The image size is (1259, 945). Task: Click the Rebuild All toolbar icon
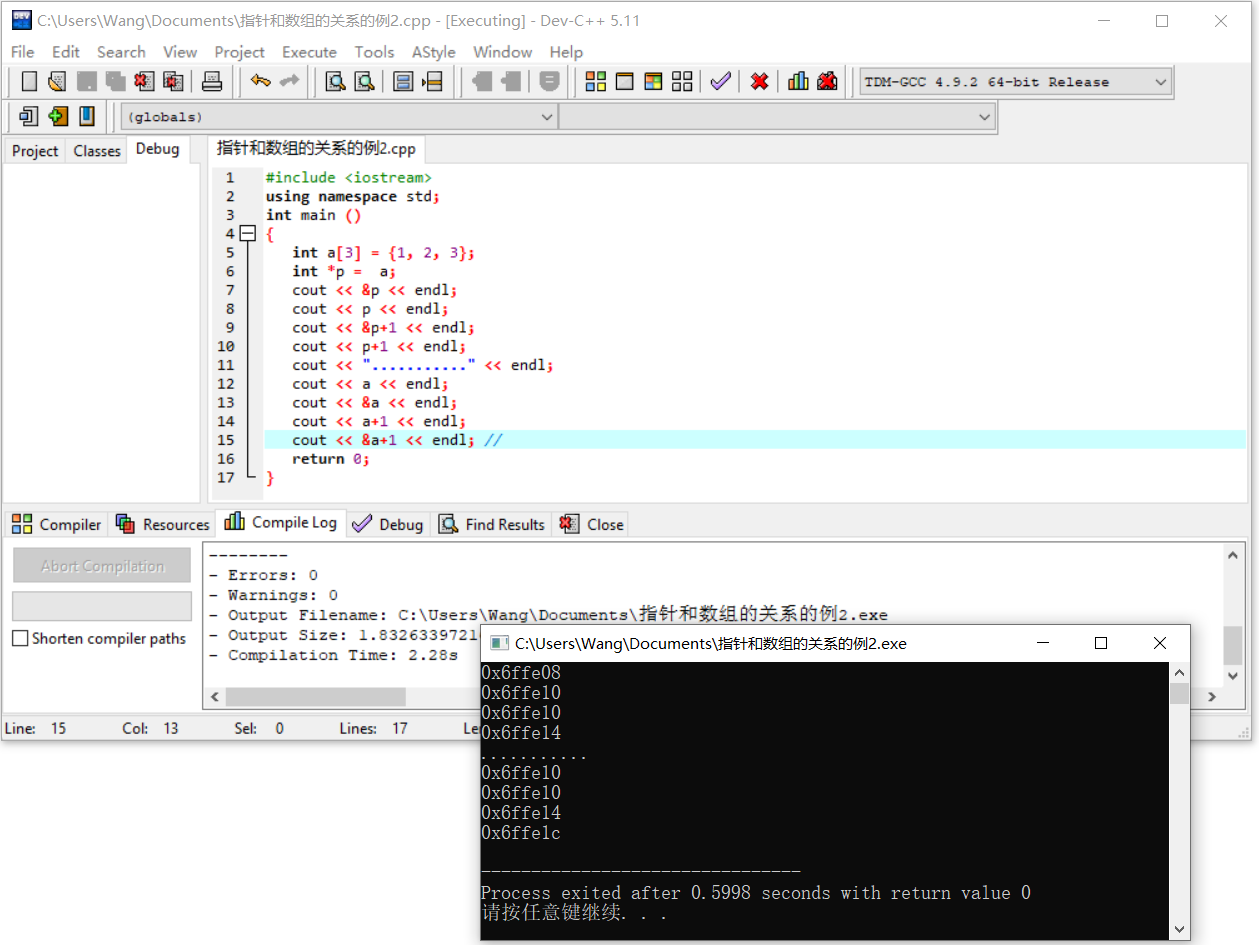[683, 82]
